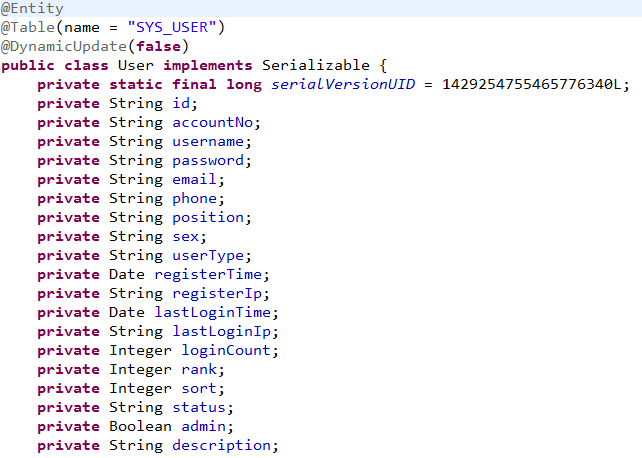Click the sort field name
The image size is (642, 458).
coord(199,388)
